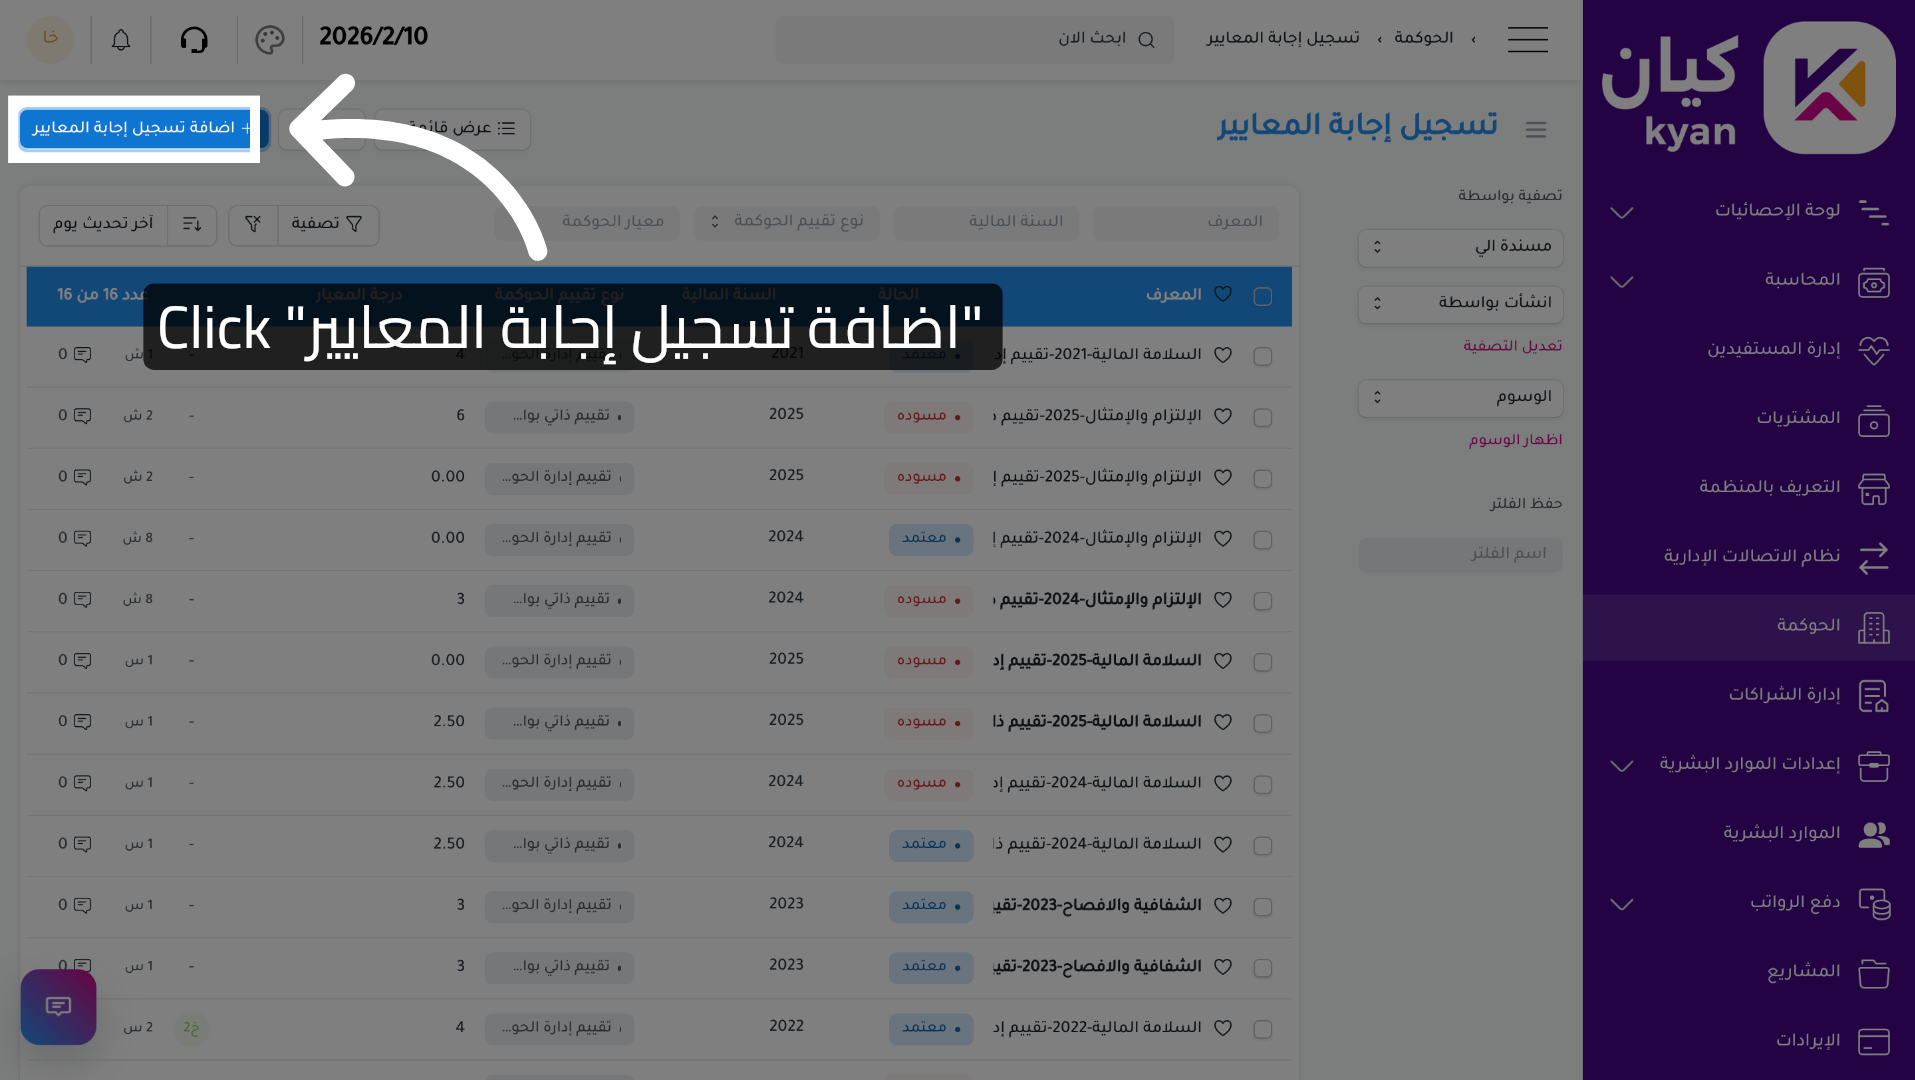Open the نوع تقييم الحوكمة dropdown
The image size is (1915, 1080).
point(786,222)
